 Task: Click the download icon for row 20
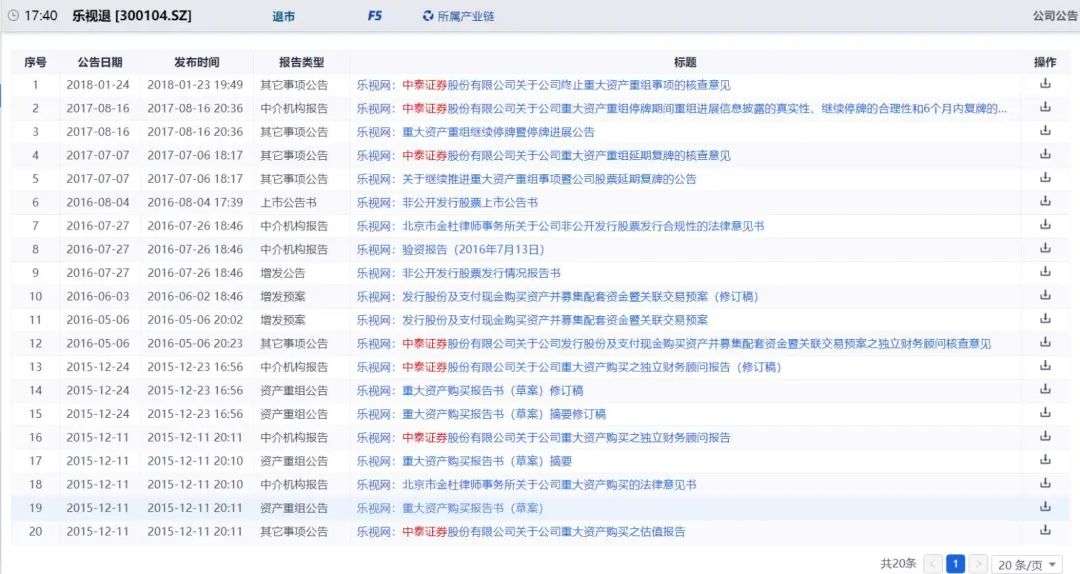[1045, 530]
